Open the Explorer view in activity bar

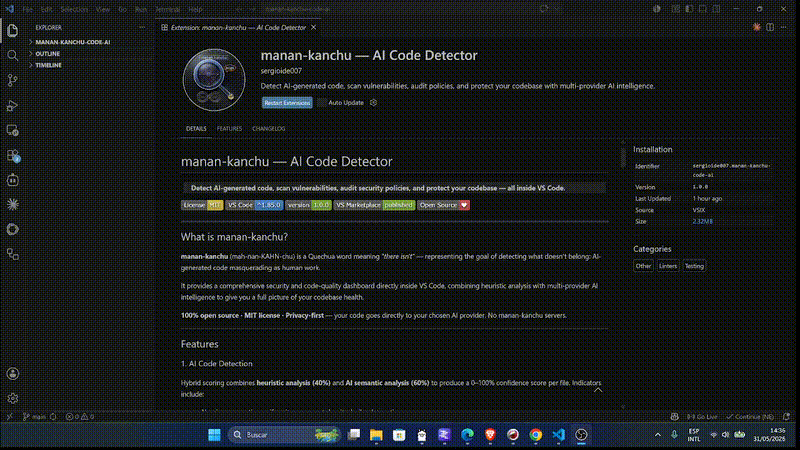13,31
